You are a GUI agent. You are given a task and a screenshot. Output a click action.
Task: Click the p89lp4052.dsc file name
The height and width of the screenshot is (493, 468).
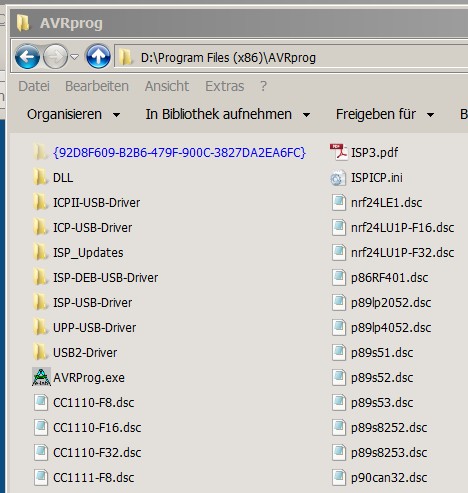point(391,328)
